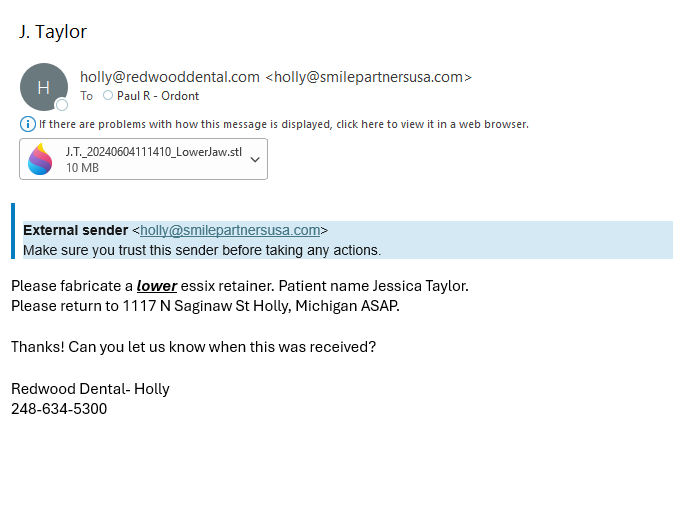Click the bold underlined word lower

tap(157, 286)
